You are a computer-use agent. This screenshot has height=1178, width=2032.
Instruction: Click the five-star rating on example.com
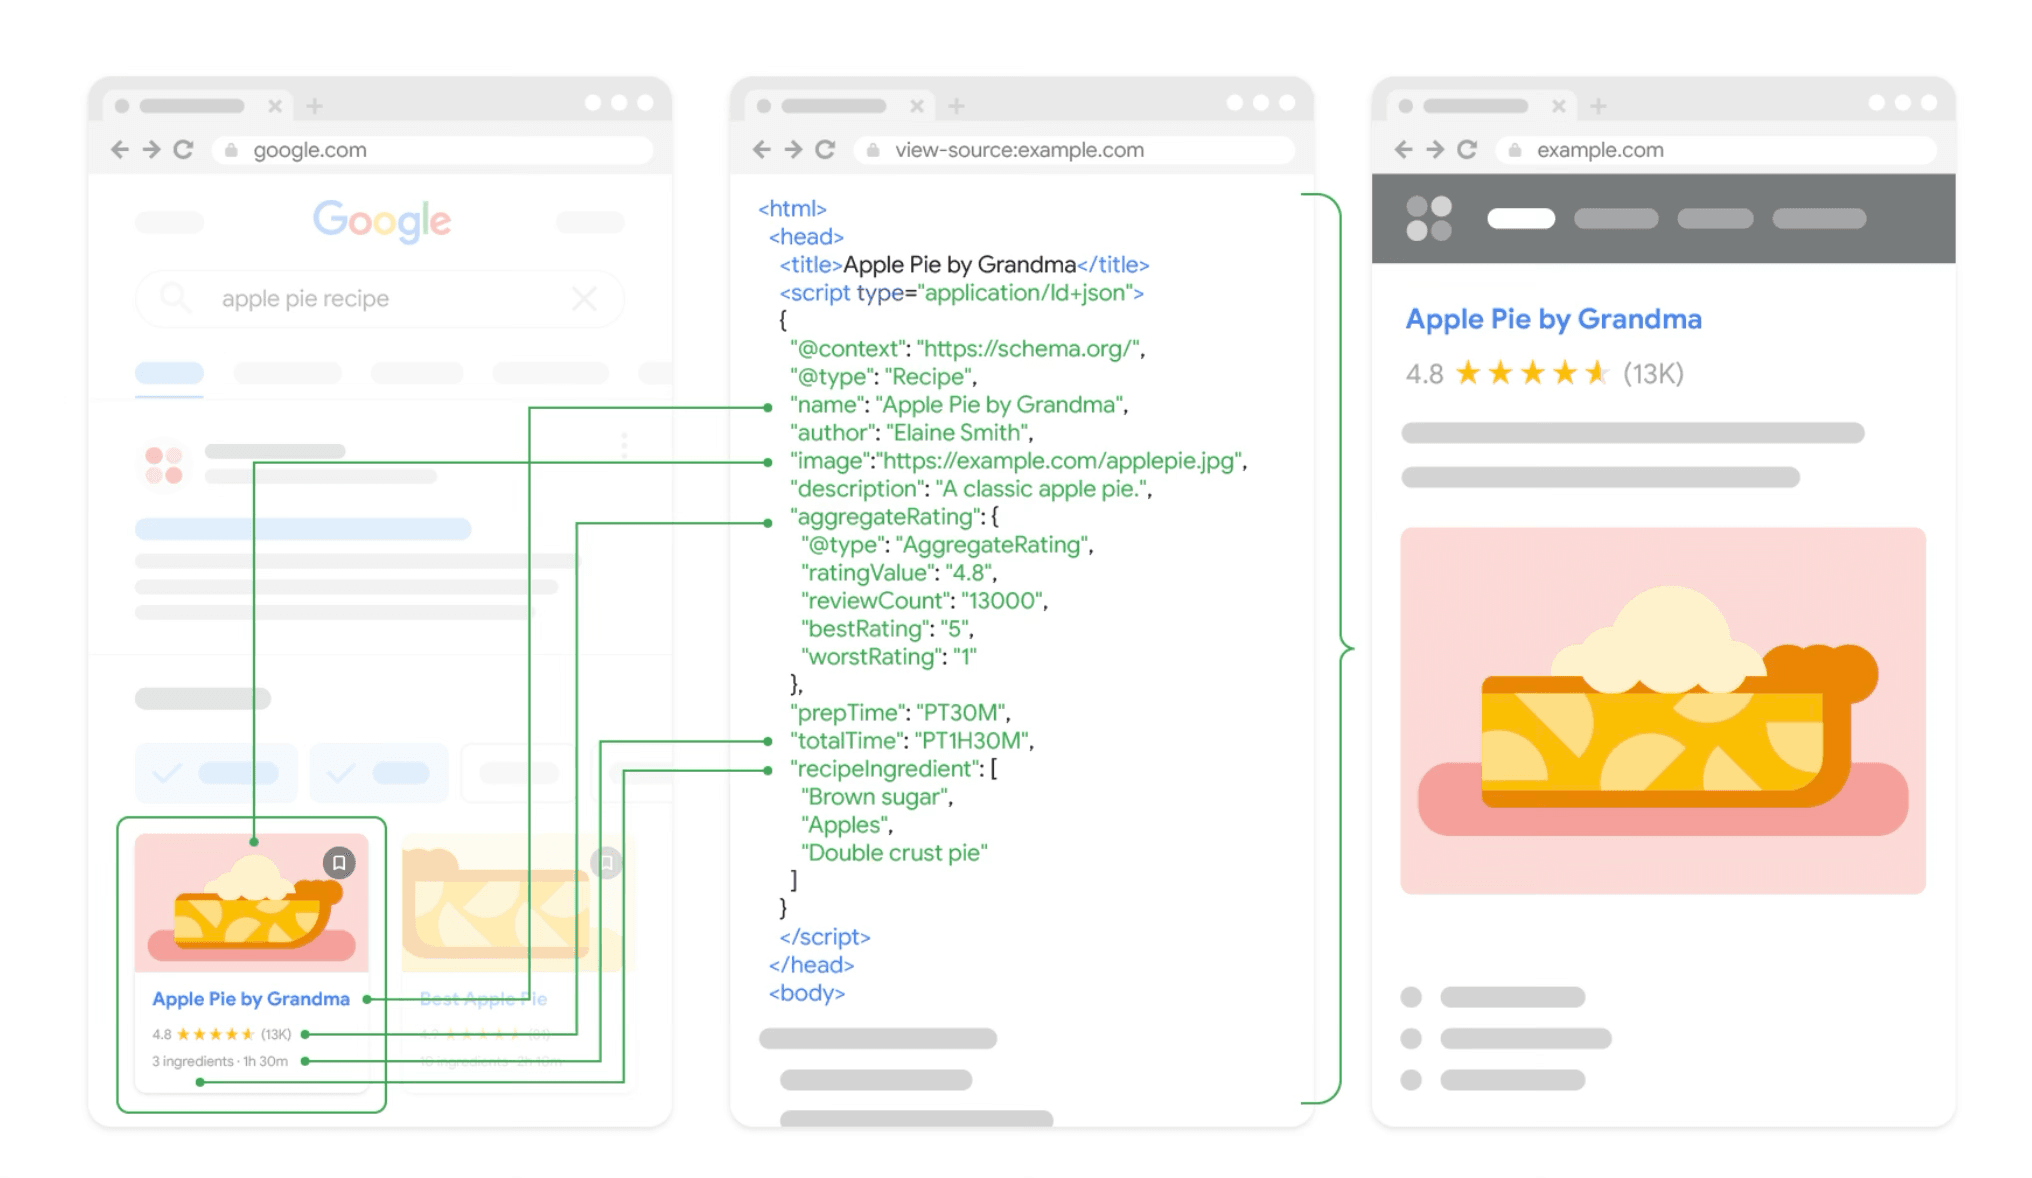click(1531, 374)
